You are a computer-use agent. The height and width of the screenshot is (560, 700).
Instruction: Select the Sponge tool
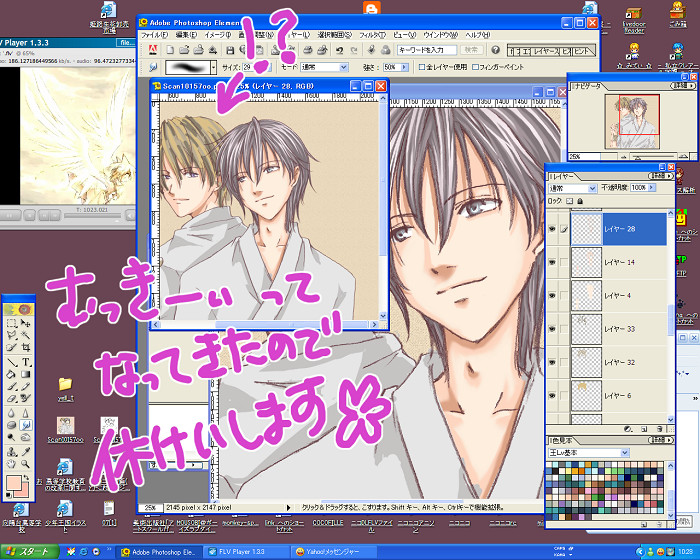12,425
